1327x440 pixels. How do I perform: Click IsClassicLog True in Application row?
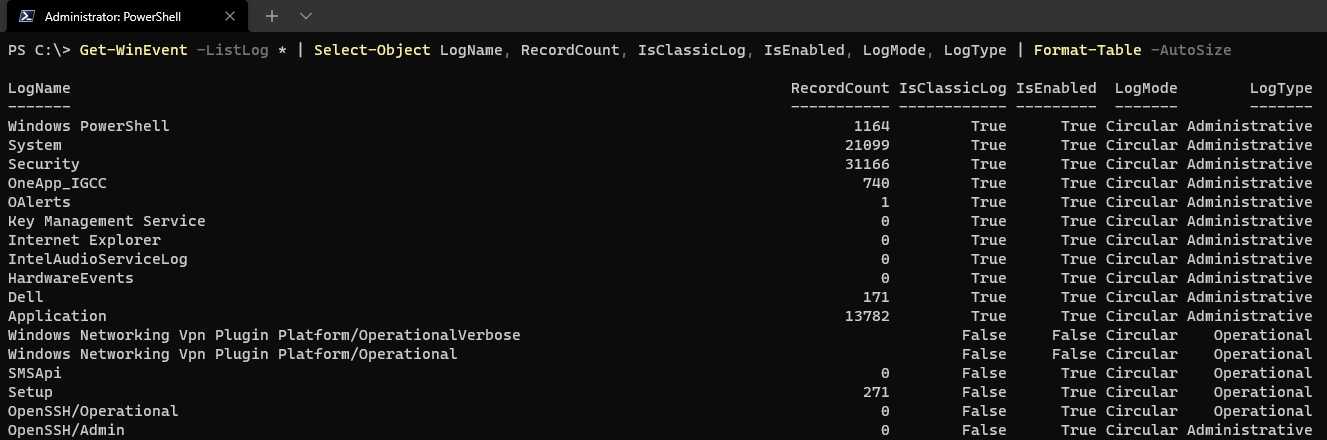pyautogui.click(x=989, y=316)
